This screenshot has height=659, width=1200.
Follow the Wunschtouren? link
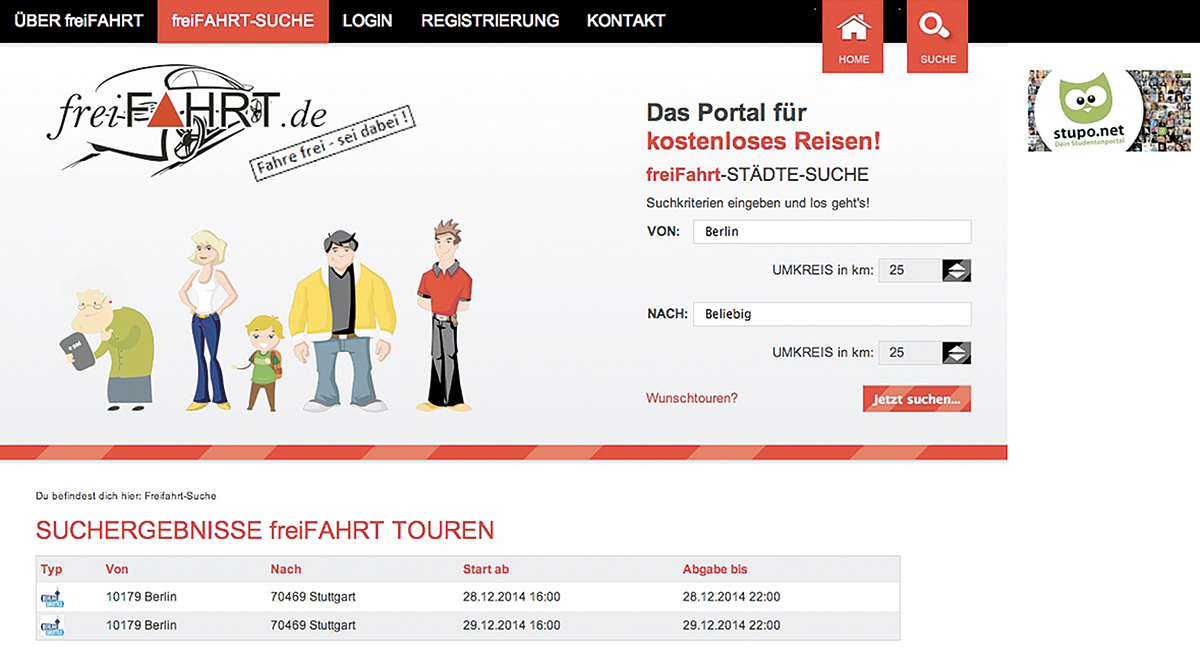(x=692, y=398)
